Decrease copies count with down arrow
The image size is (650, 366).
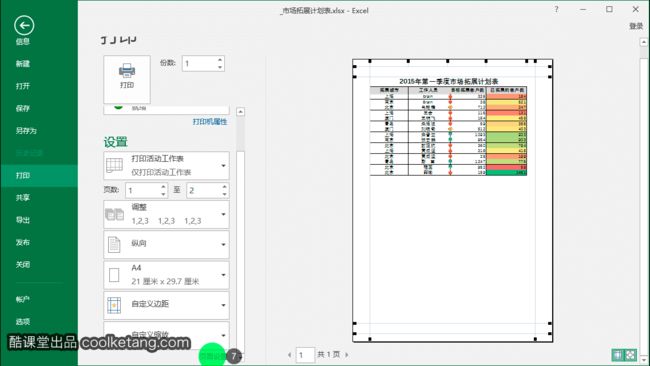(220, 67)
